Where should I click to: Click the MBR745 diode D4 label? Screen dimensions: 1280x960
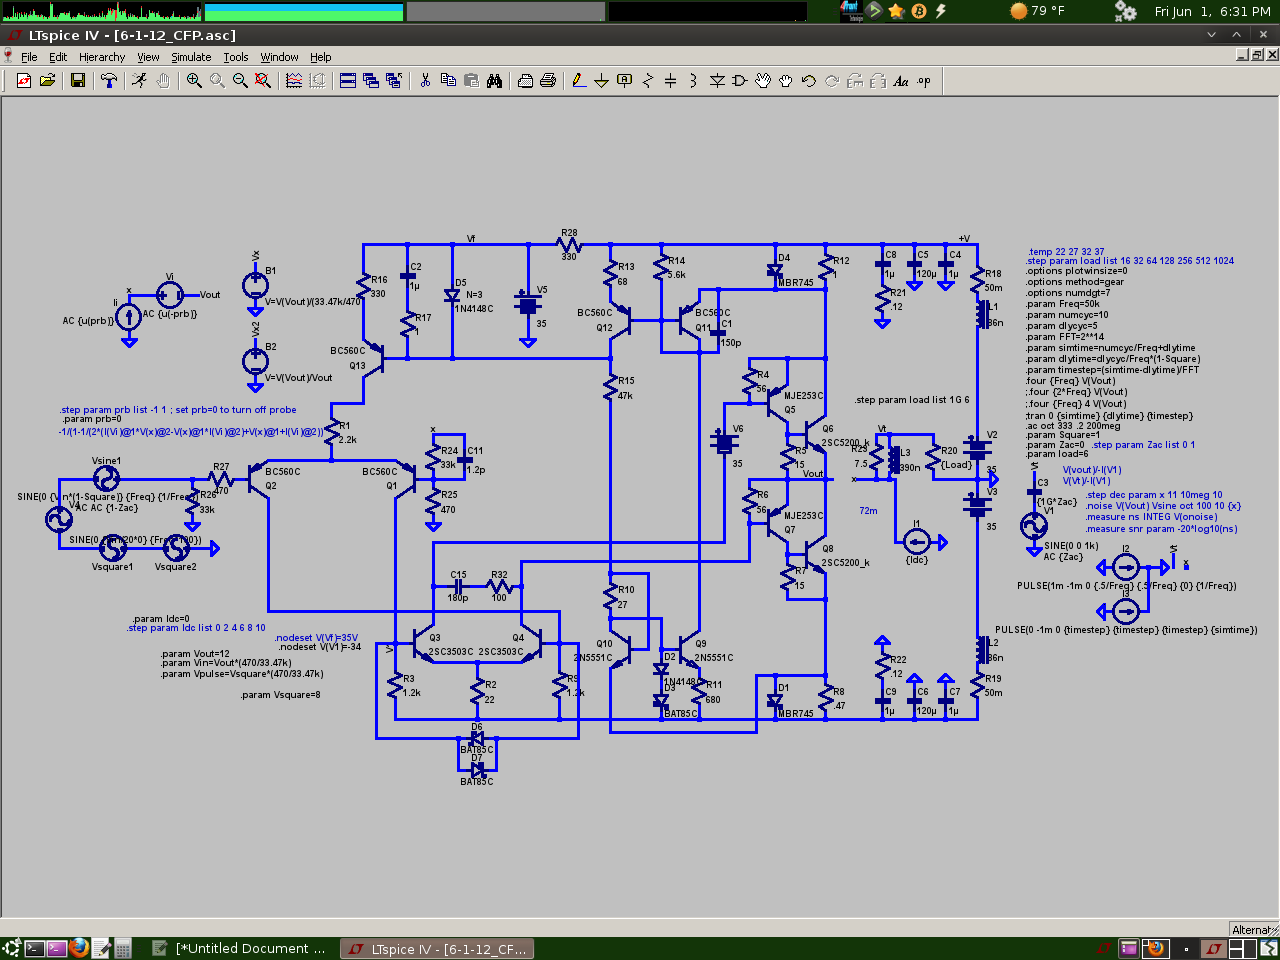pos(796,283)
